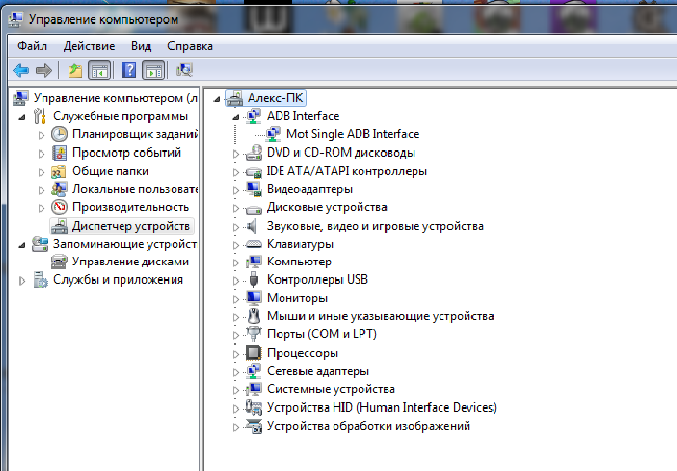This screenshot has width=677, height=471.
Task: Click the Контроллеры USB plug icon
Action: (254, 279)
